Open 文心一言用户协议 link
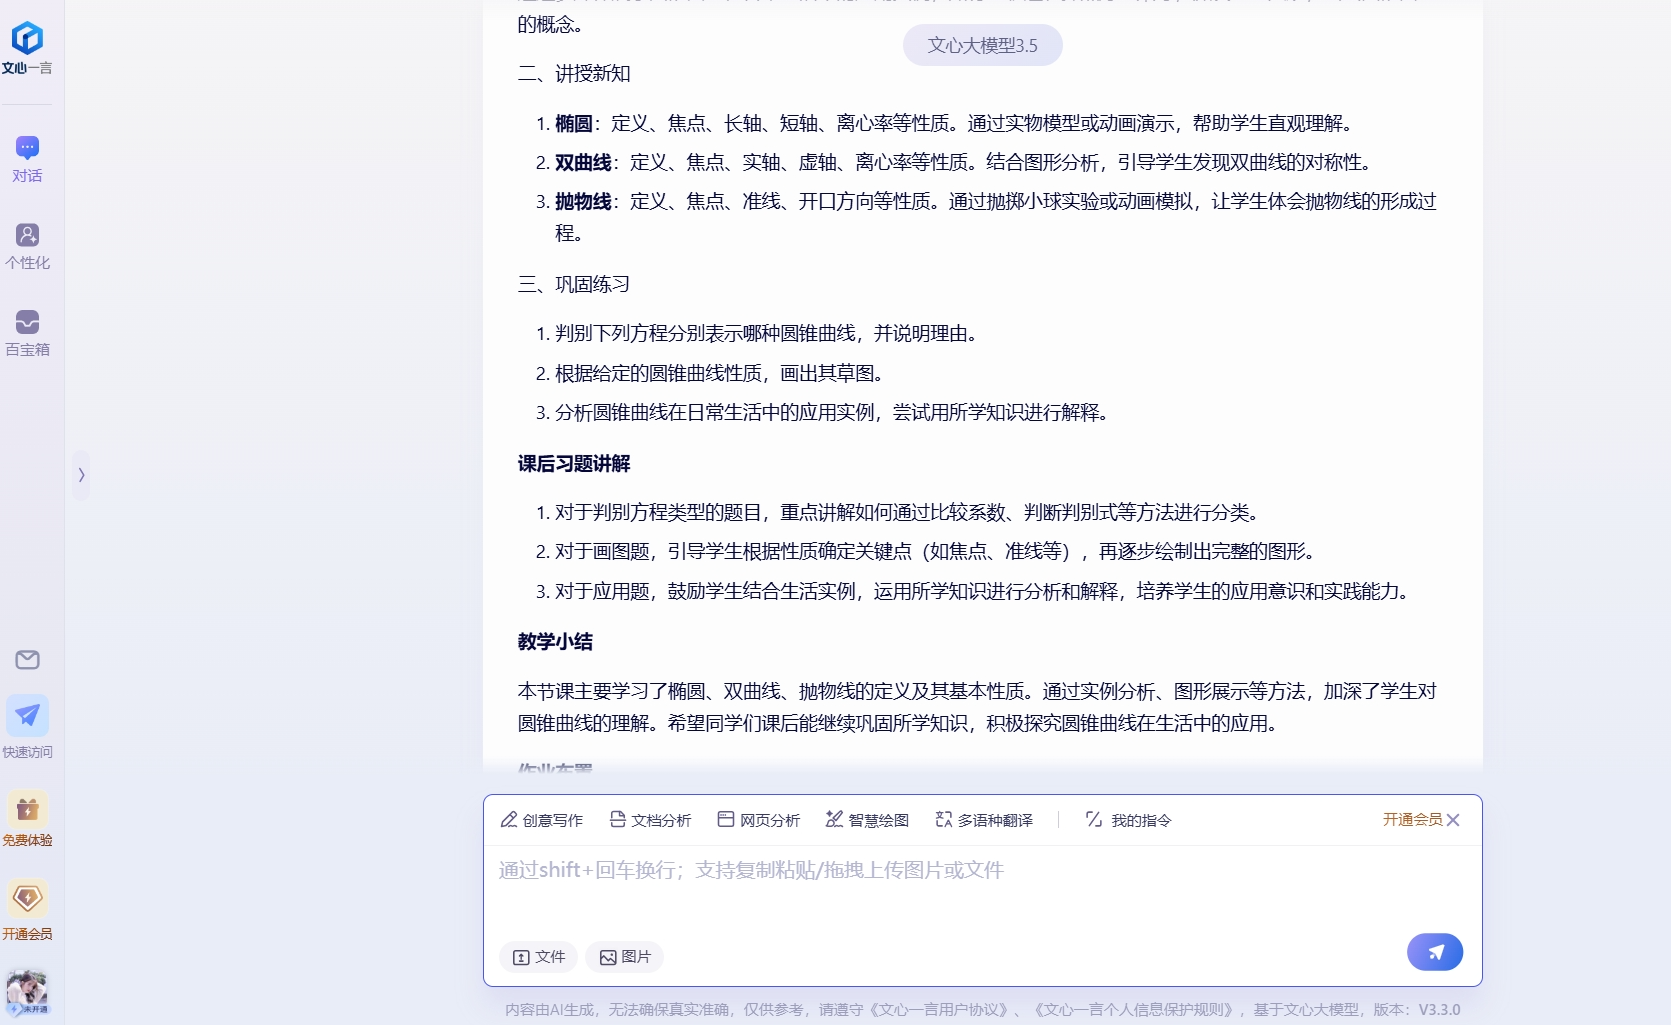1671x1025 pixels. [x=939, y=1010]
